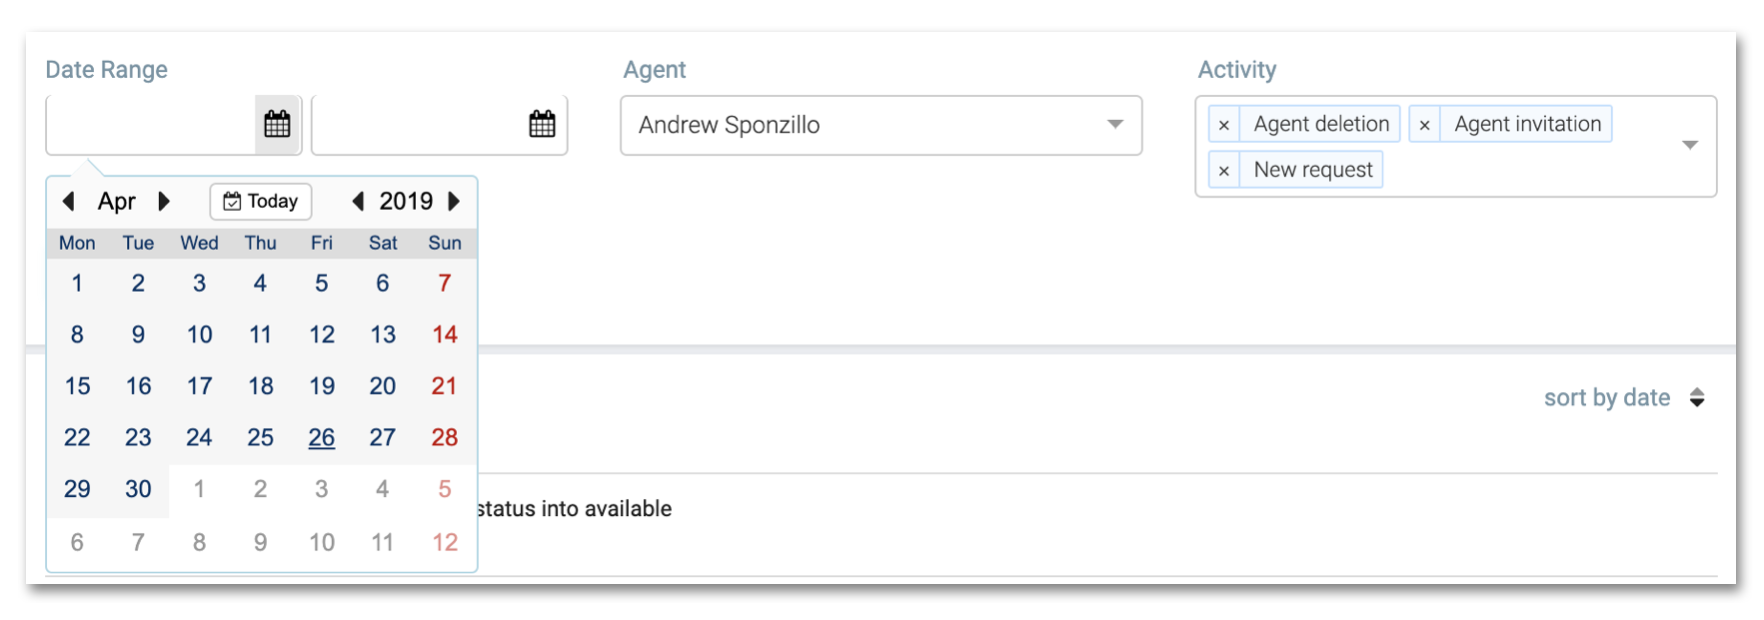Screen dimensions: 1764x620
Task: Open the calendar icon on end date field
Action: point(541,124)
